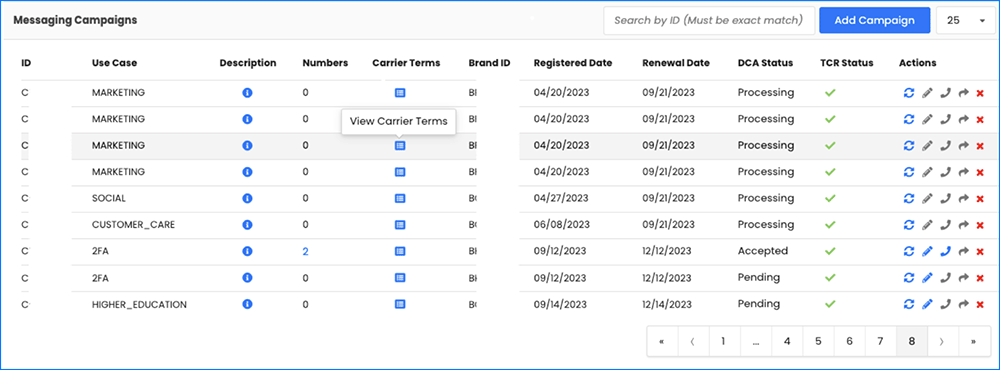Edit the HIGHER_EDUCATION campaign
This screenshot has height=370, width=1000.
(x=927, y=304)
